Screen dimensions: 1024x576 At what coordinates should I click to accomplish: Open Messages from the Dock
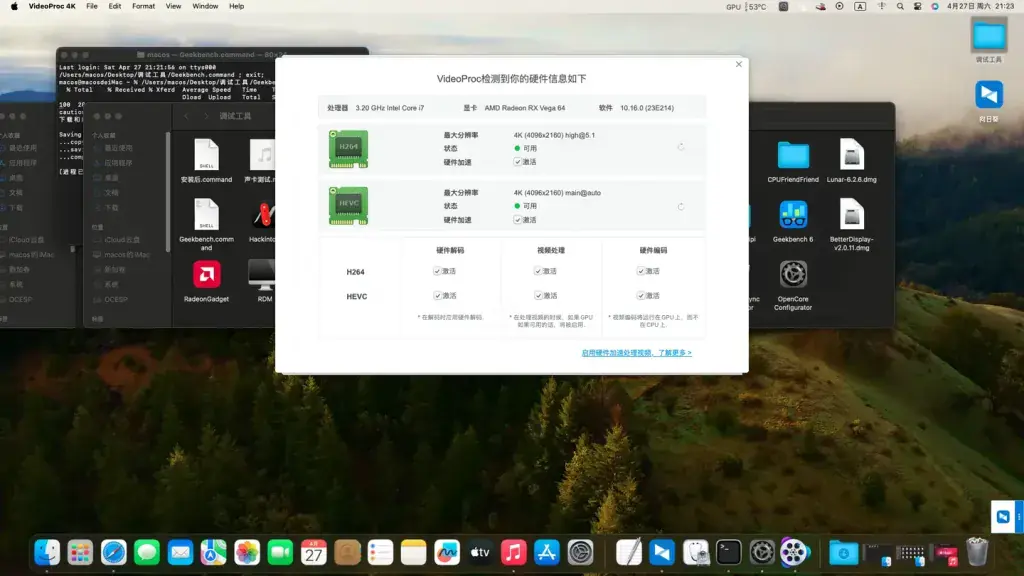tap(147, 552)
